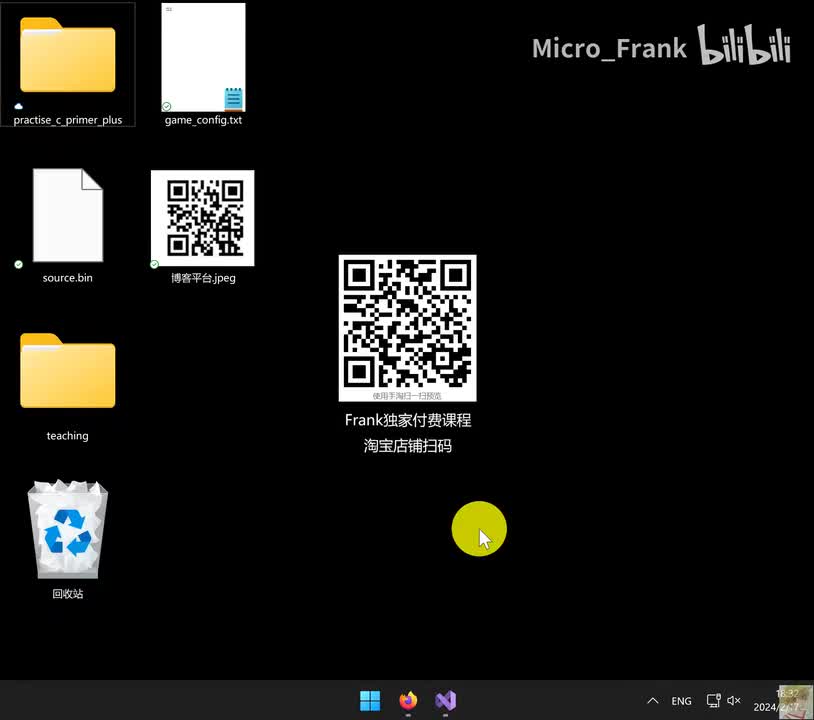This screenshot has height=720, width=814.
Task: Open the network status icon
Action: point(714,701)
